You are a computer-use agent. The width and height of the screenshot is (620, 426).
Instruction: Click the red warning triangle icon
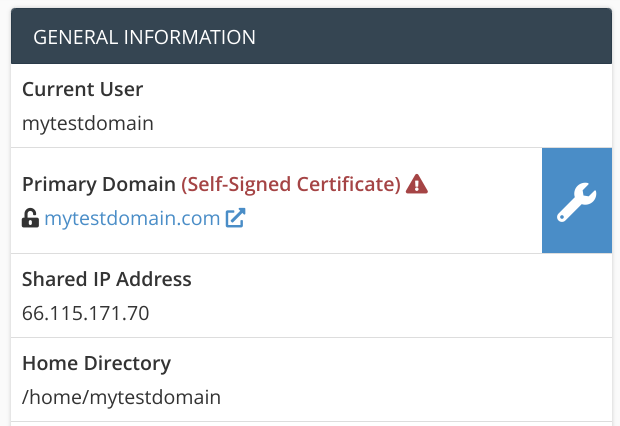click(x=417, y=184)
